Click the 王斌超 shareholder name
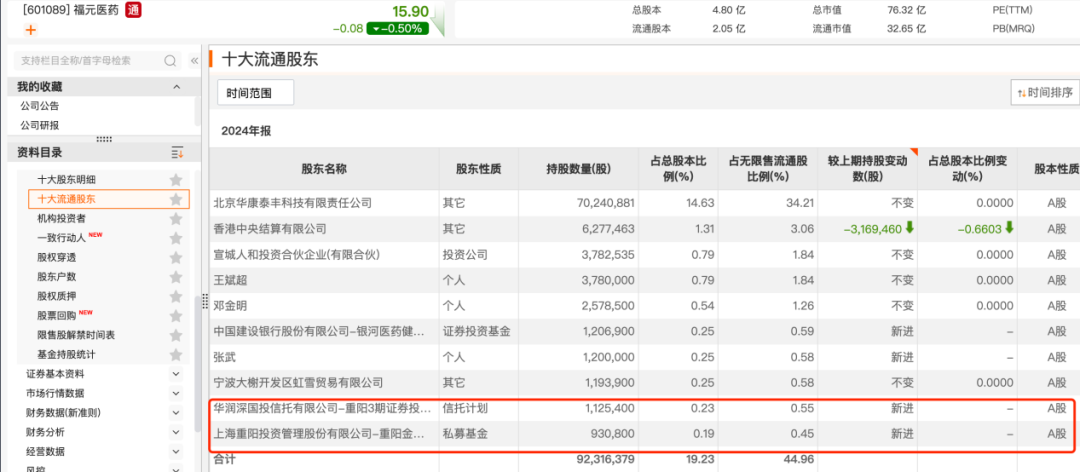Screen dimensions: 1080x472 229,280
